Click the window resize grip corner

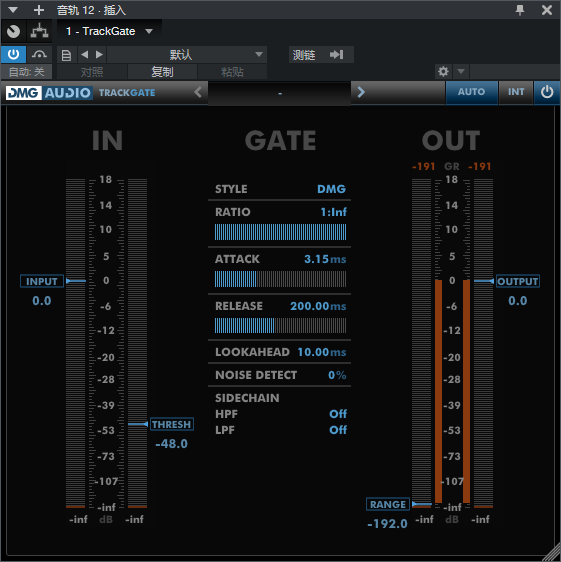pos(552,553)
